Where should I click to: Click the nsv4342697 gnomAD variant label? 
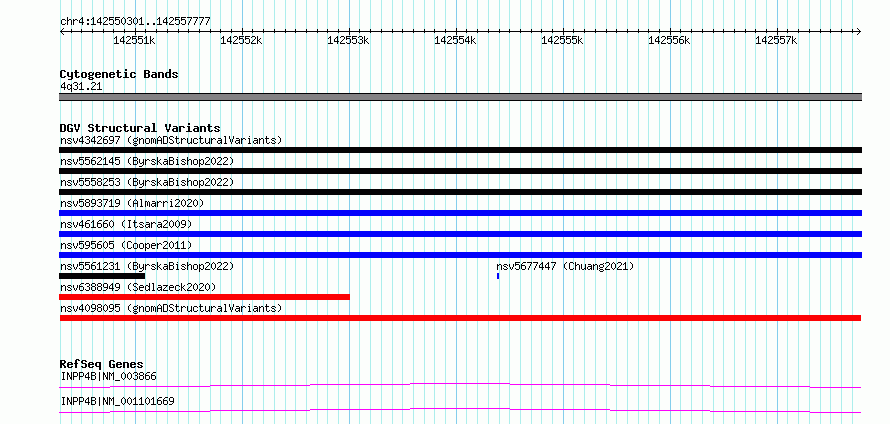[x=171, y=140]
